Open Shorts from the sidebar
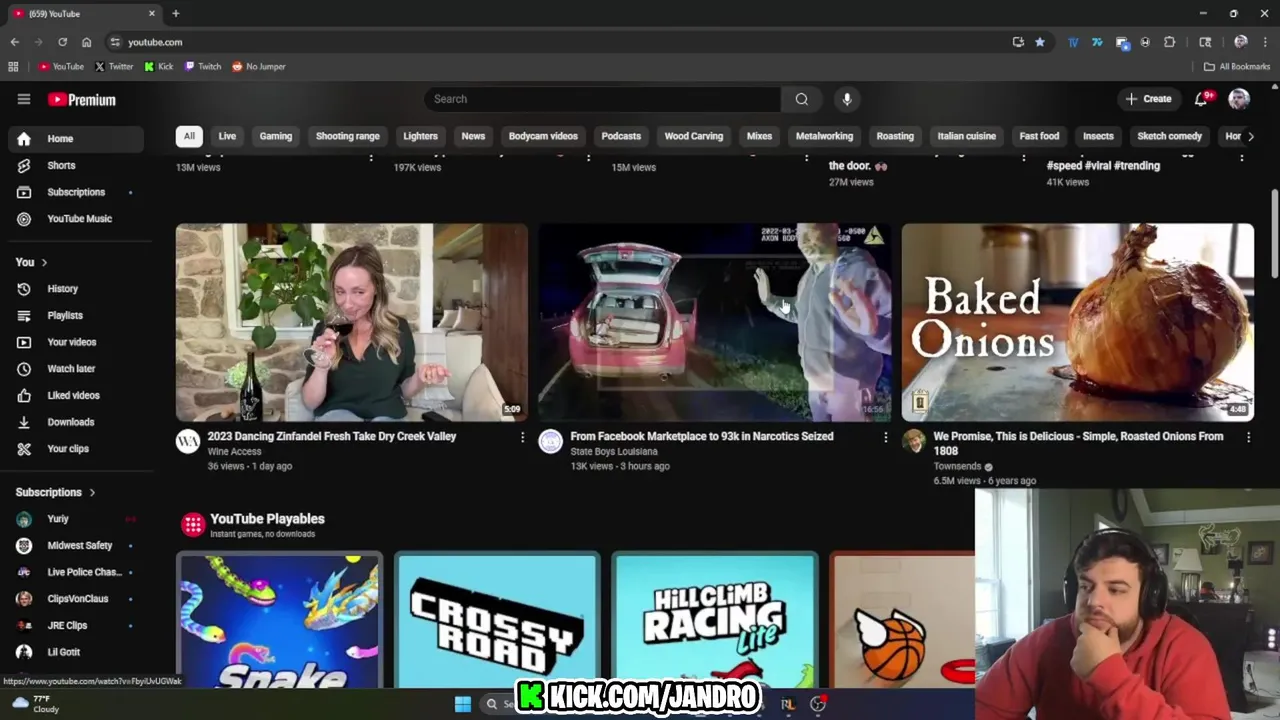 click(76, 165)
